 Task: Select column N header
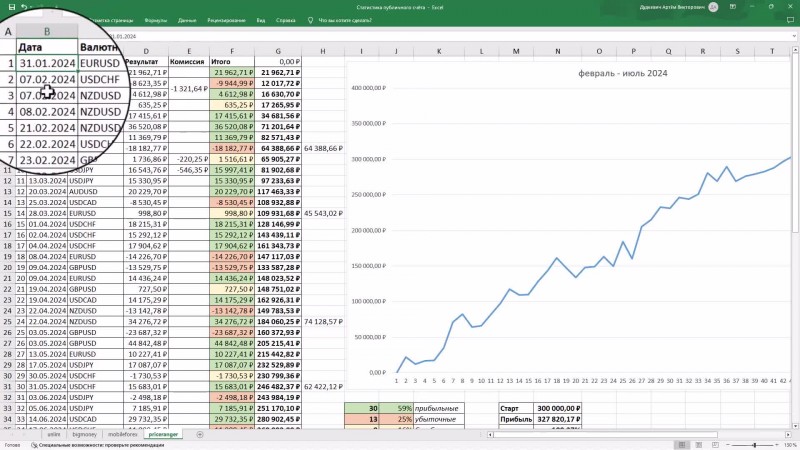click(557, 51)
